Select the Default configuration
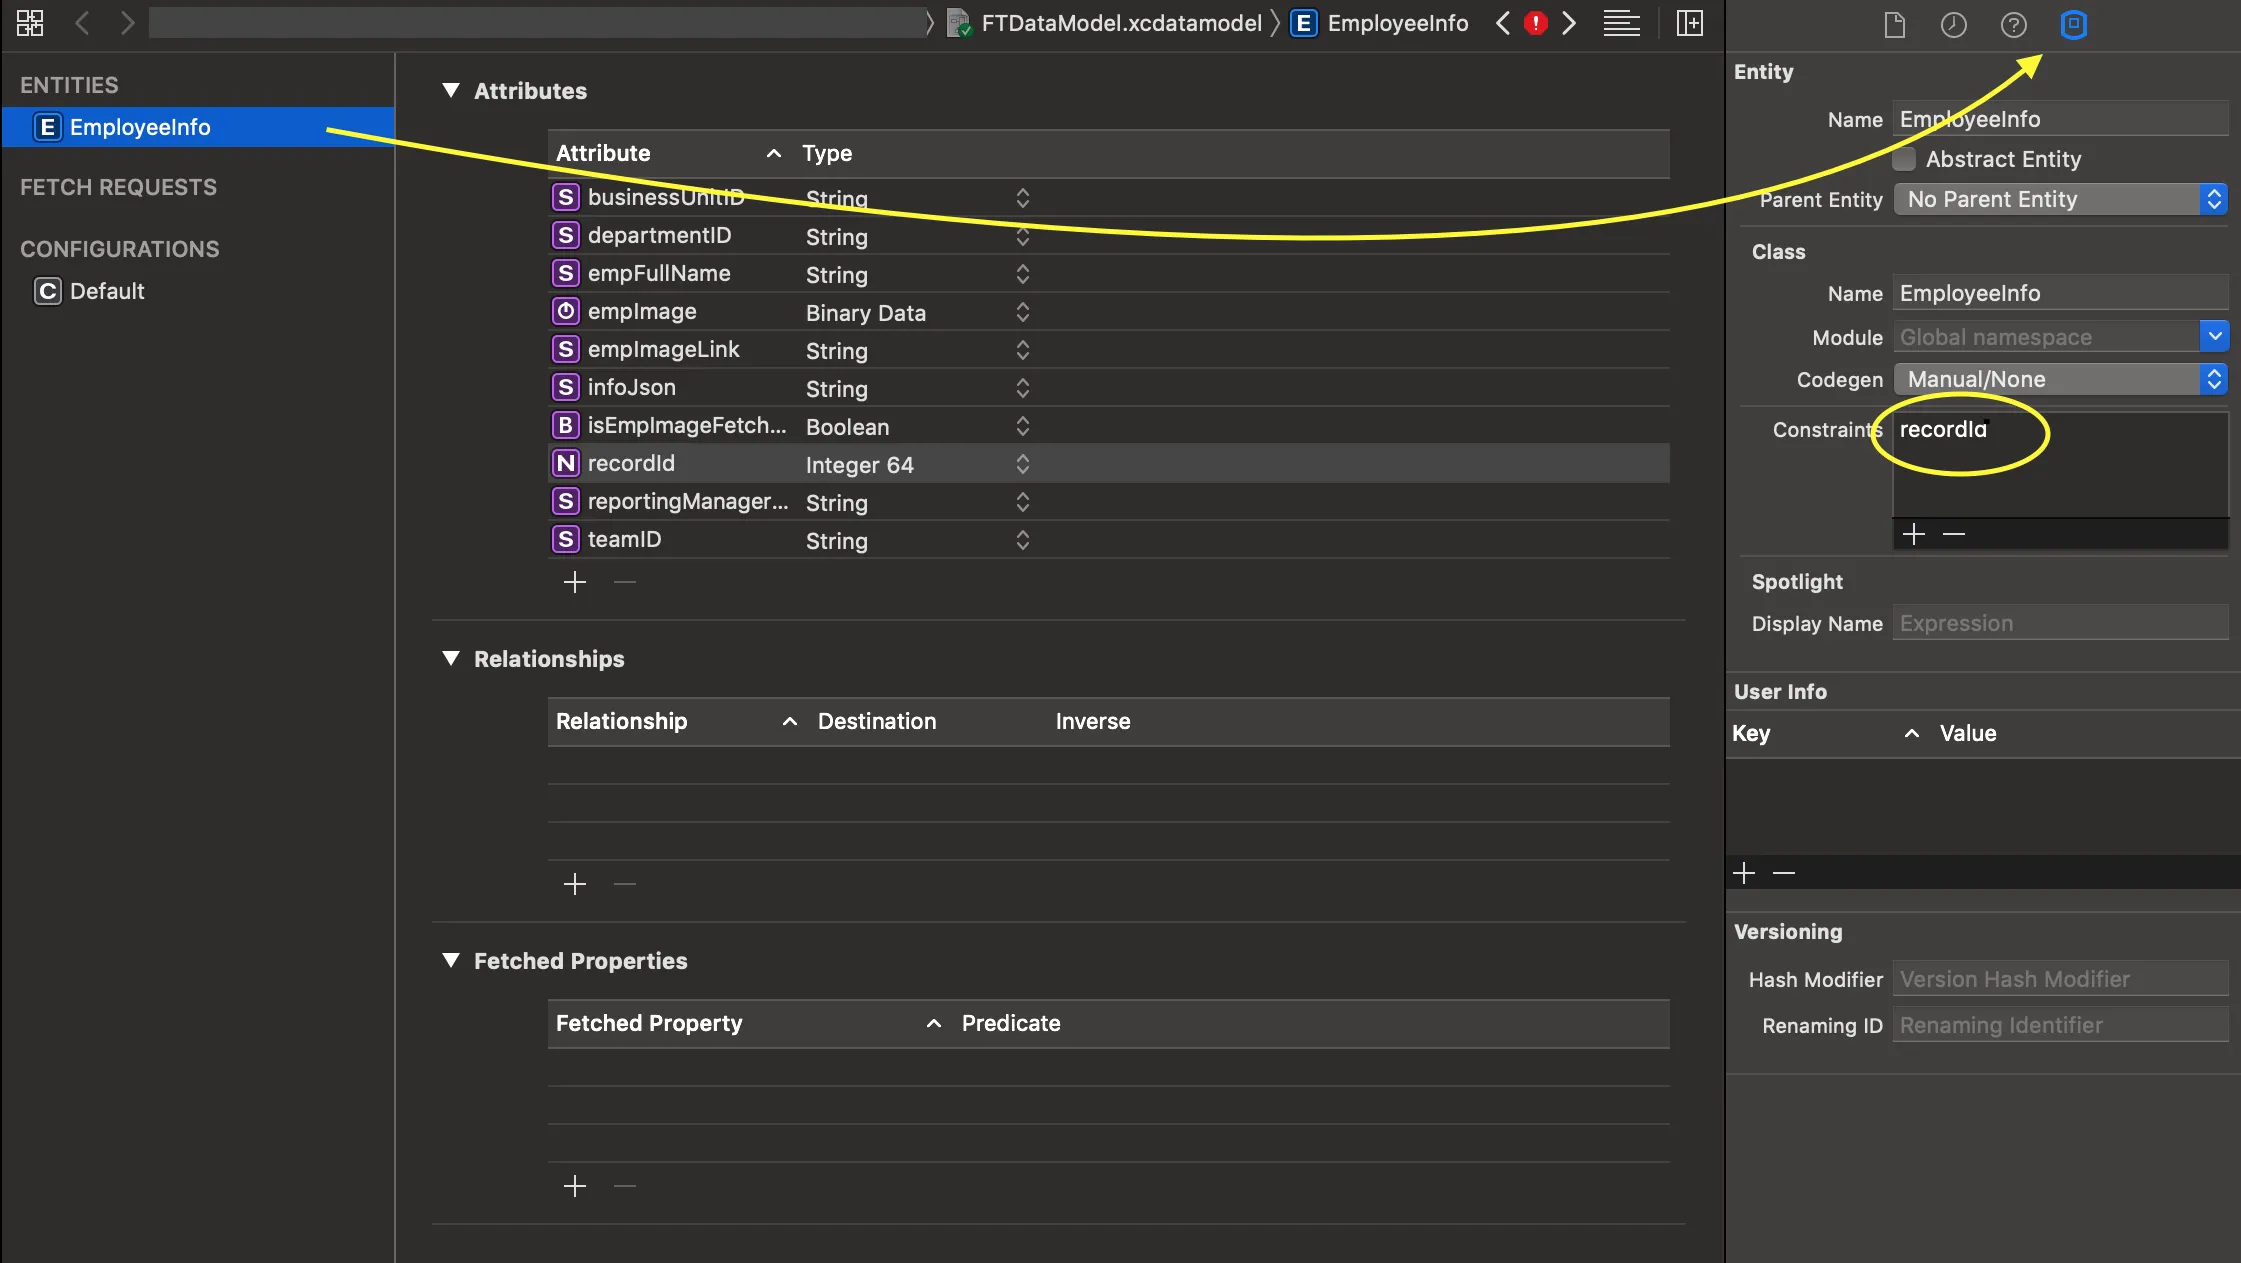This screenshot has height=1263, width=2241. pyautogui.click(x=106, y=291)
